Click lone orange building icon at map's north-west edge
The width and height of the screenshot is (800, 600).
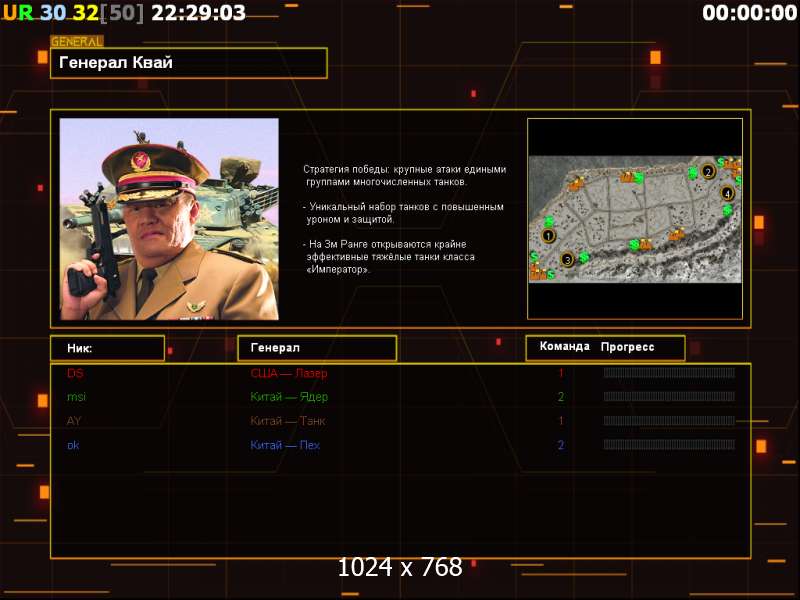pyautogui.click(x=576, y=183)
